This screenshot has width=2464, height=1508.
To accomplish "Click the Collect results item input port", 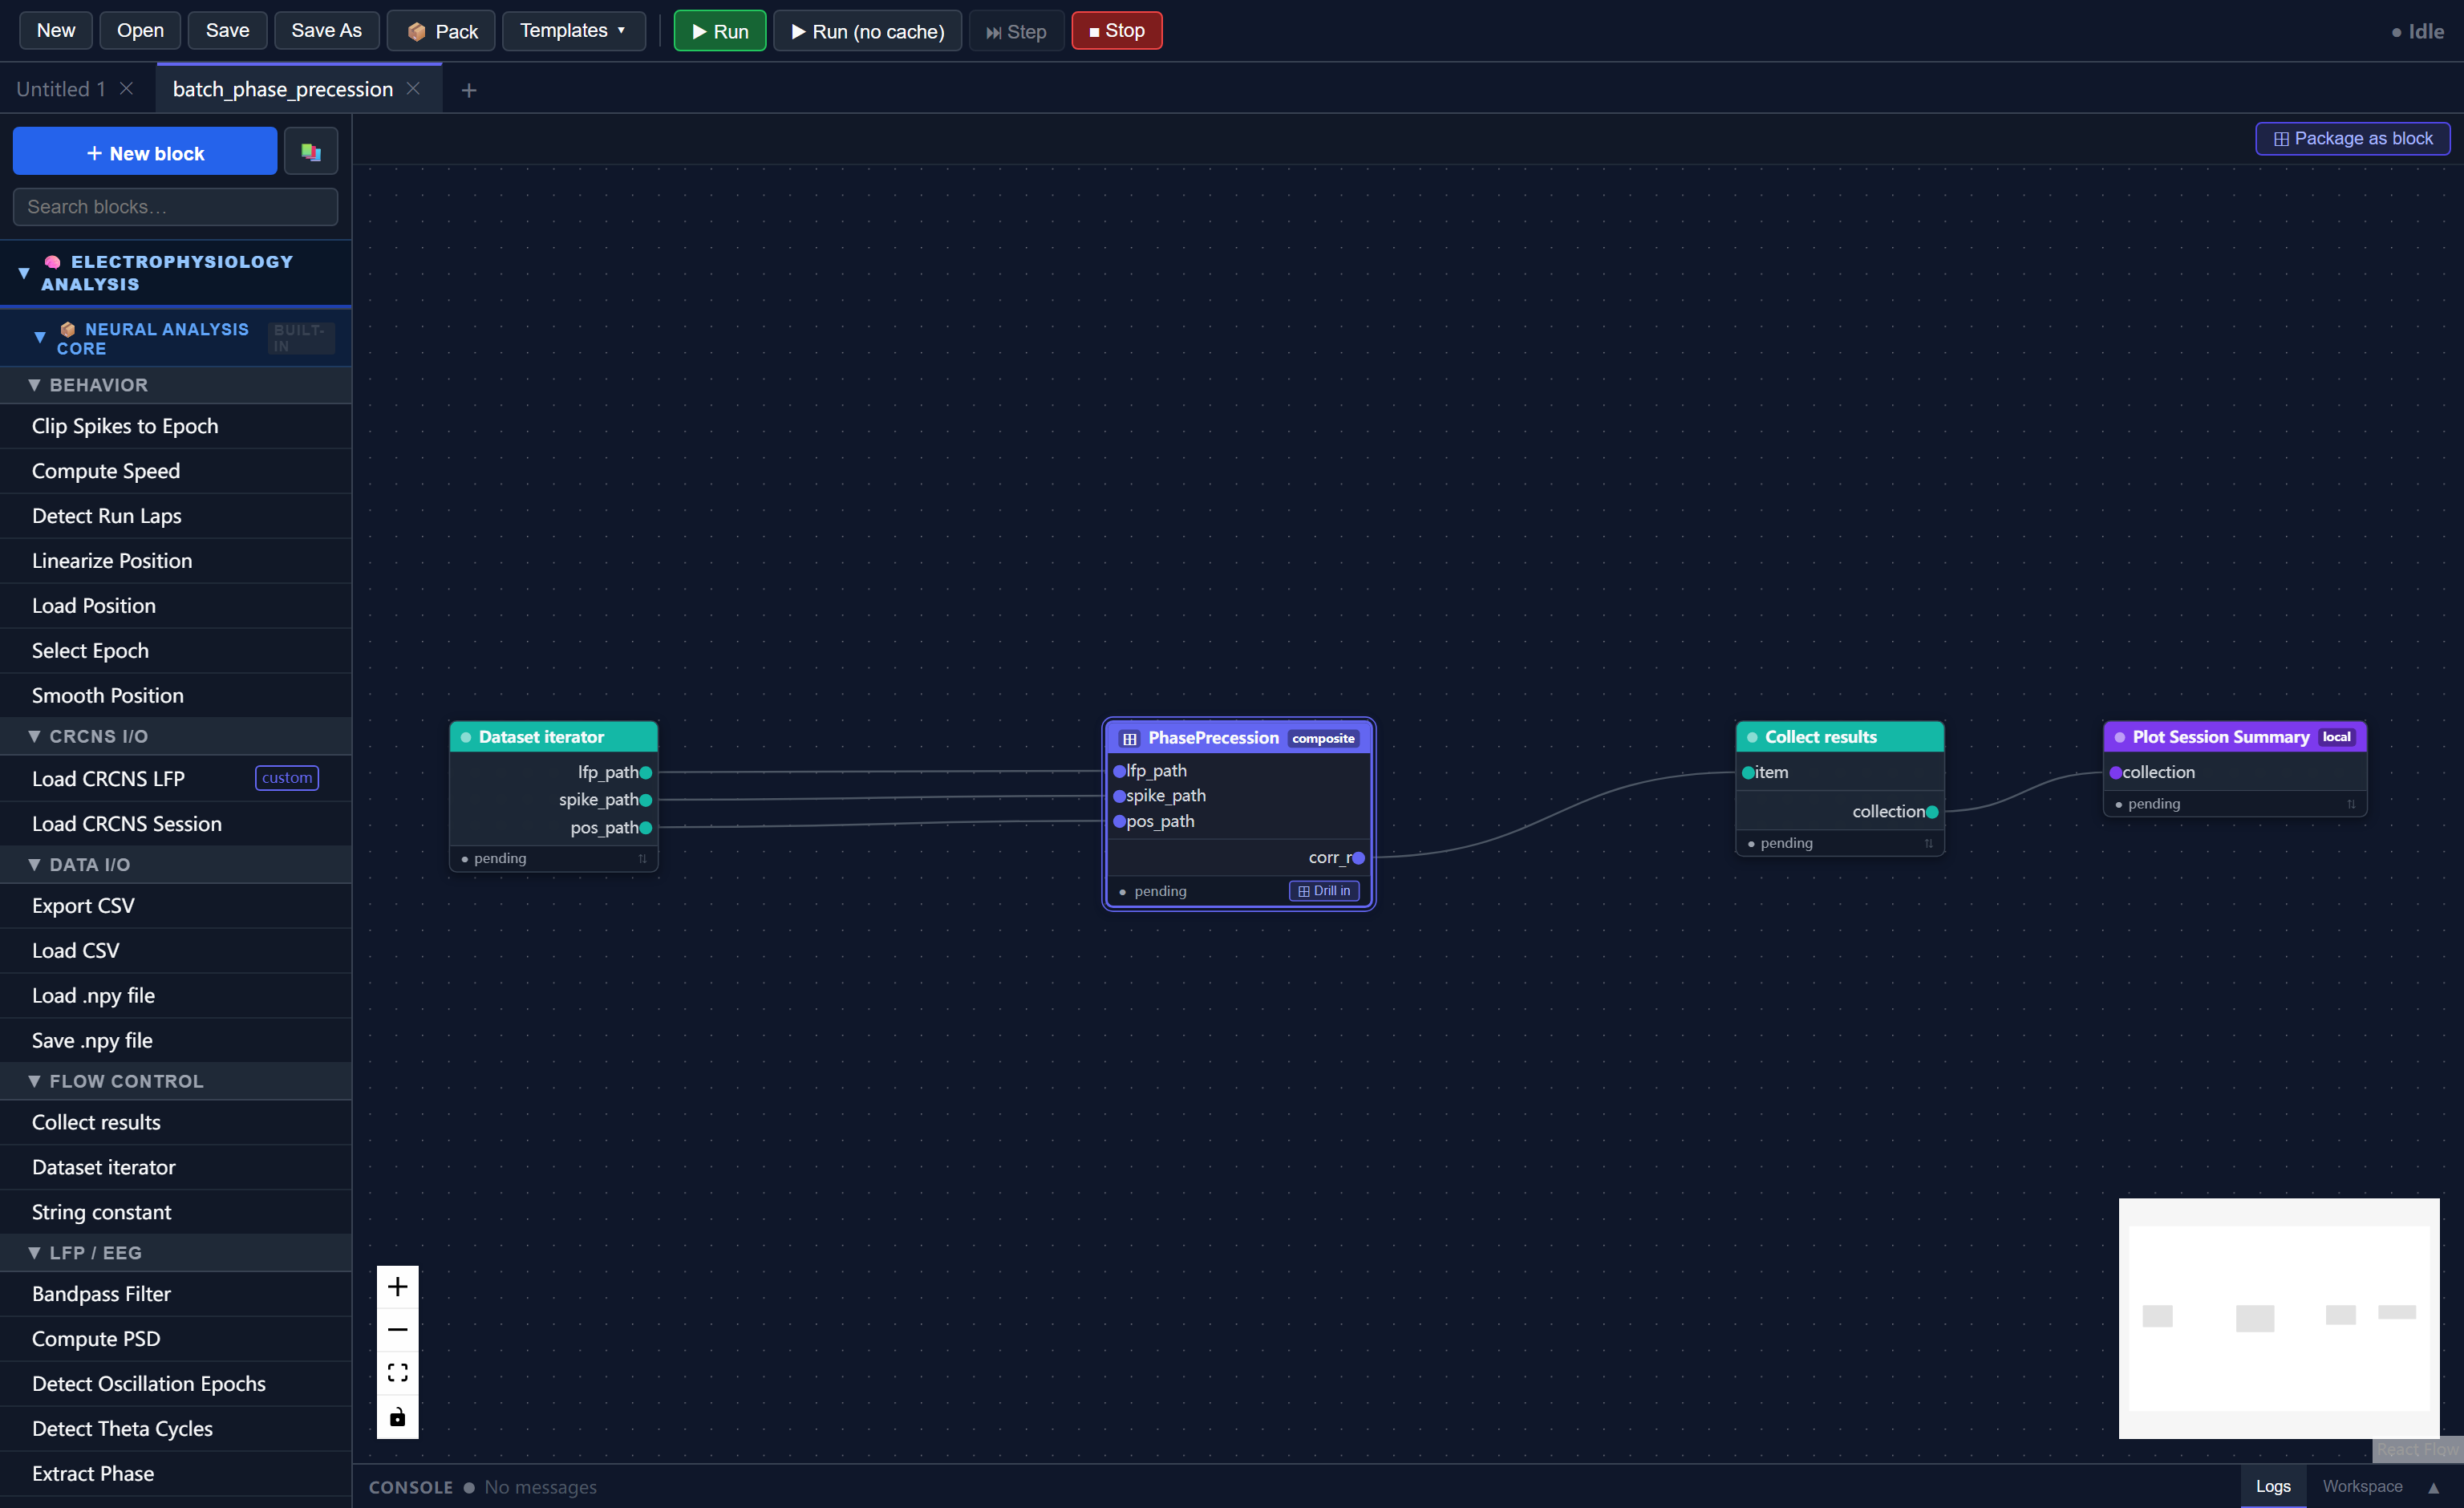I will (x=1748, y=772).
